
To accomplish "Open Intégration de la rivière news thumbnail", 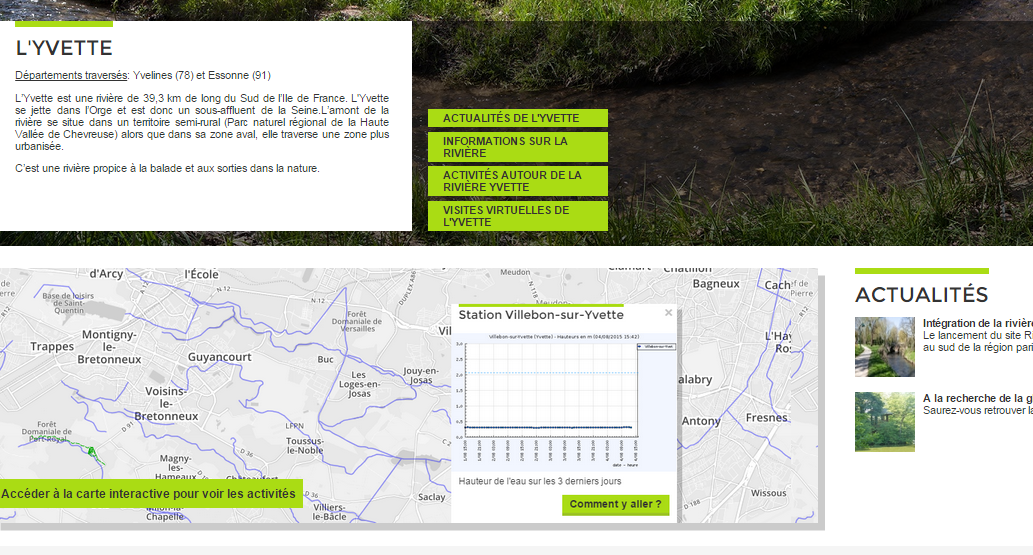I will (x=885, y=347).
